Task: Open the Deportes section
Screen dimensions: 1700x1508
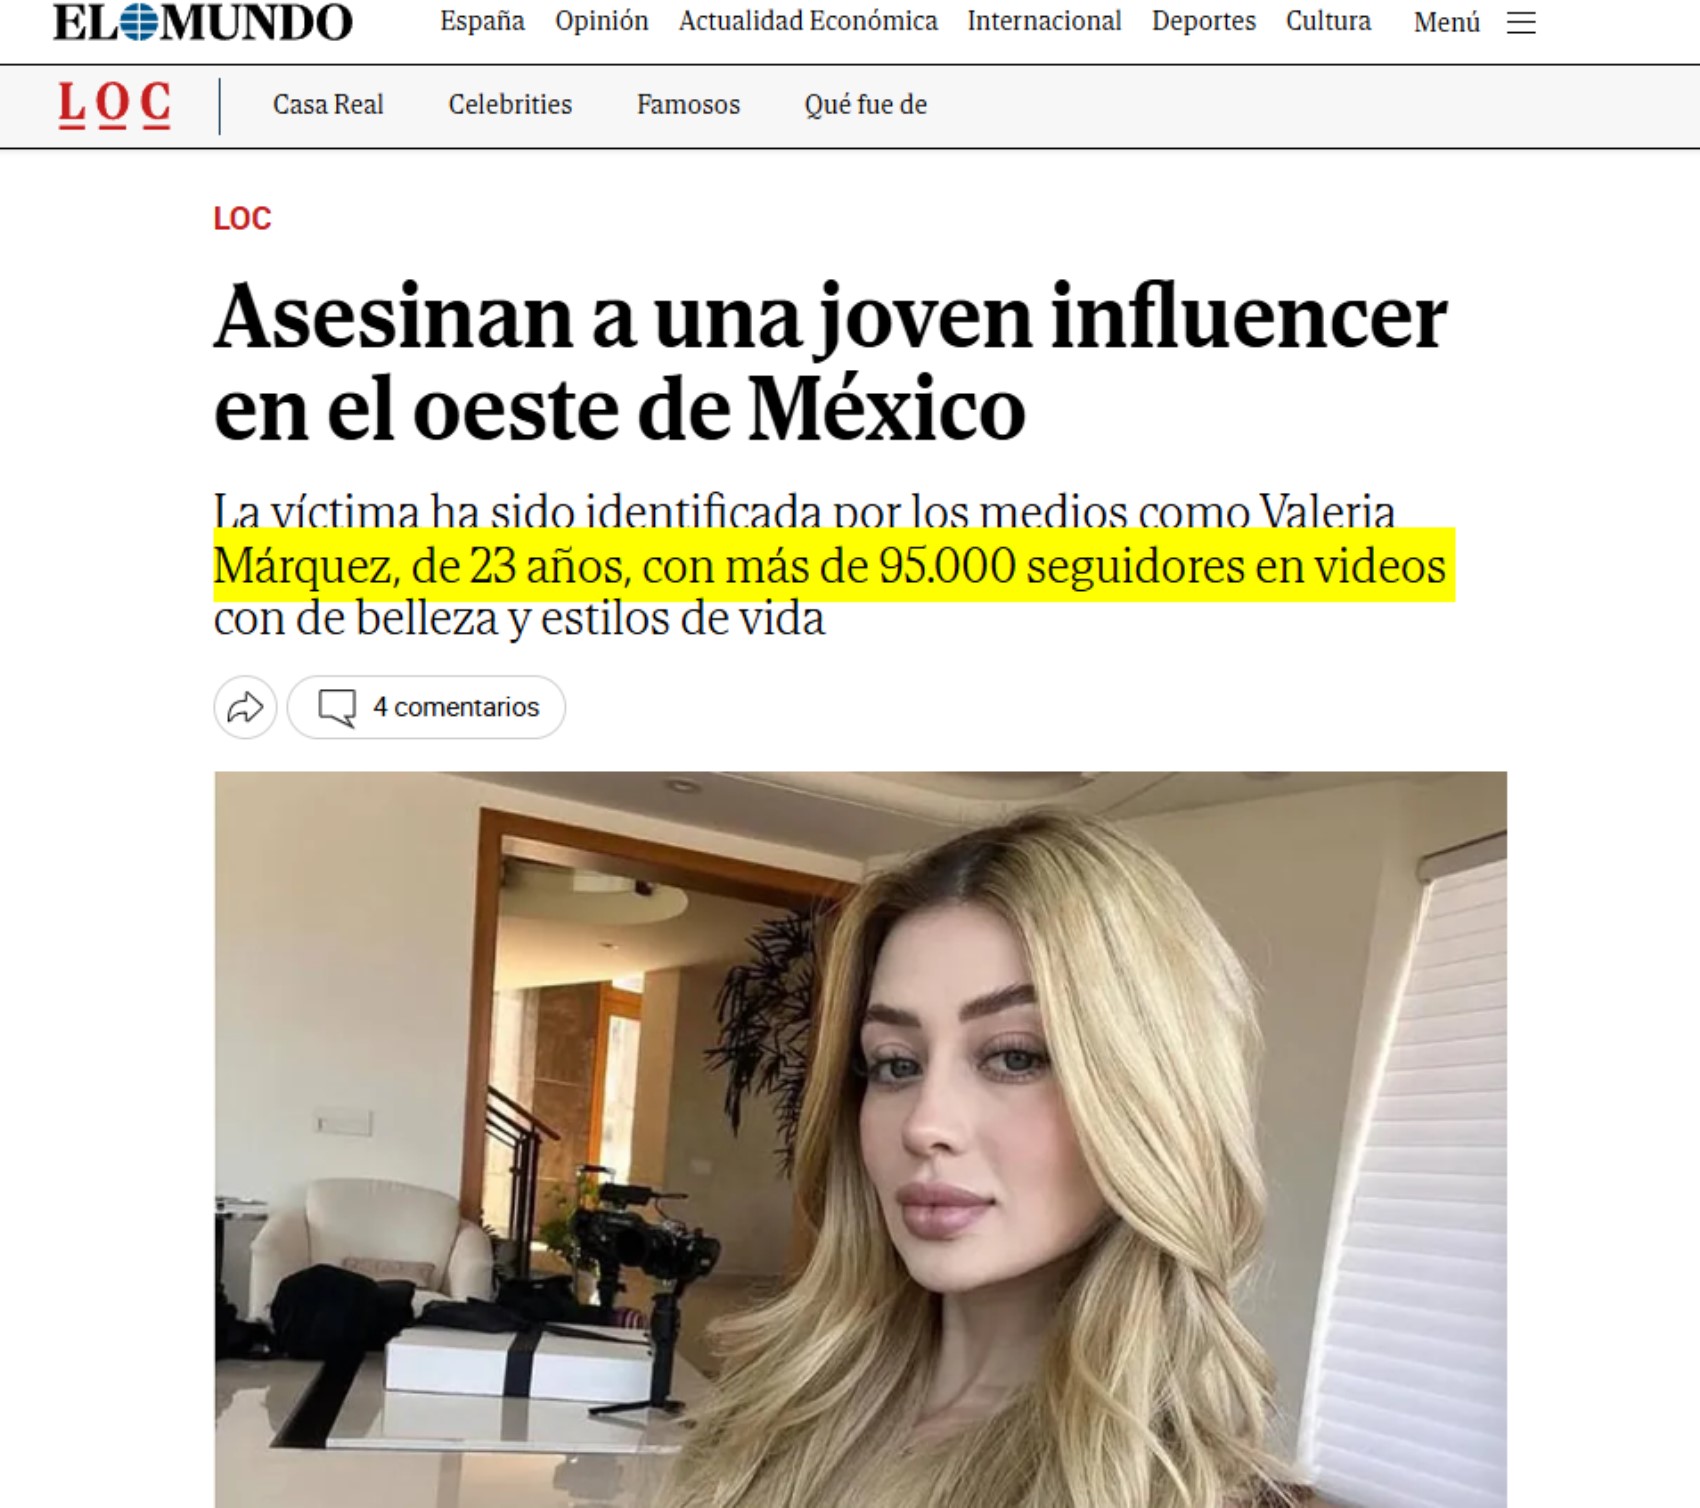Action: (1204, 21)
